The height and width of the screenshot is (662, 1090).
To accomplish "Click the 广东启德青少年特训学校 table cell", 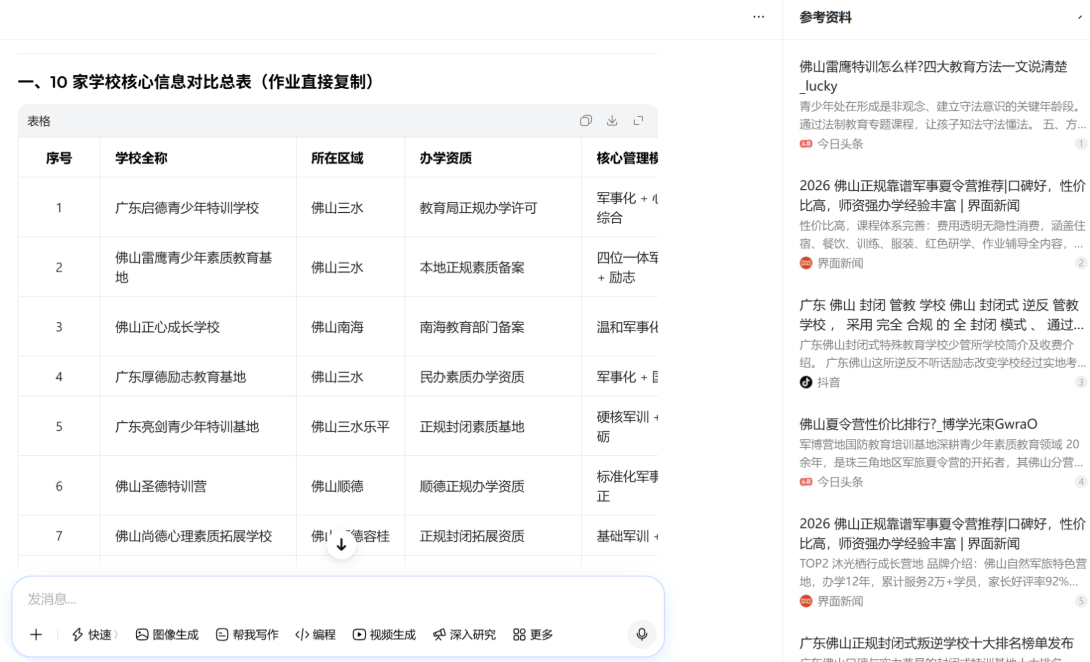I will [x=187, y=208].
